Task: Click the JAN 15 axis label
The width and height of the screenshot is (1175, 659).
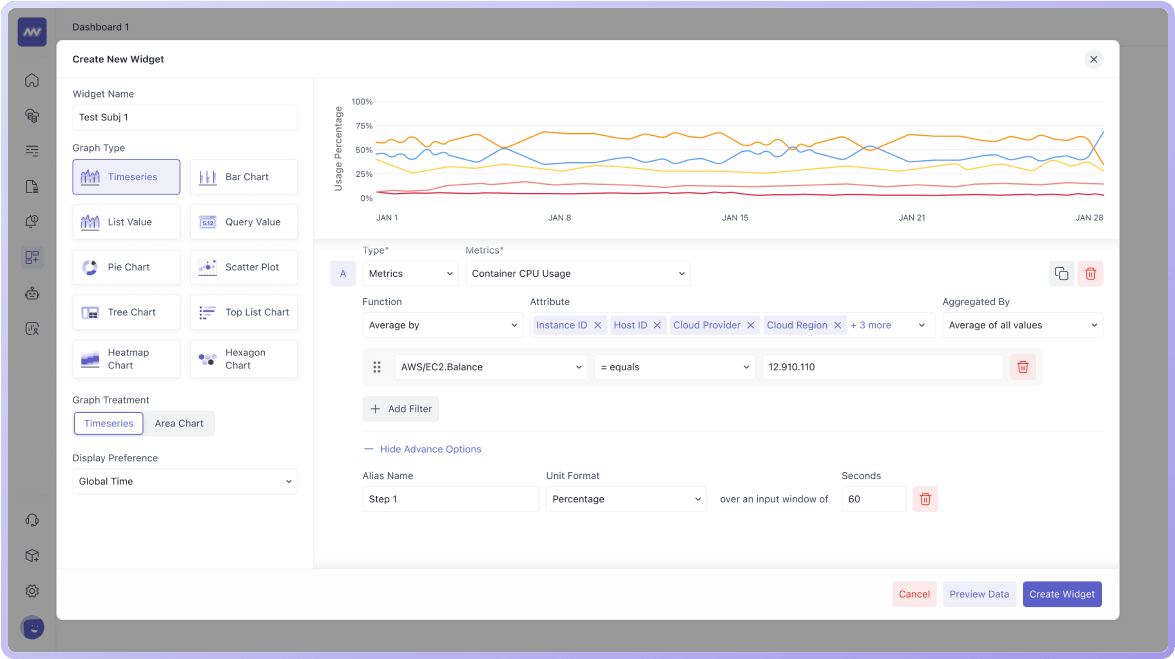Action: 735,218
